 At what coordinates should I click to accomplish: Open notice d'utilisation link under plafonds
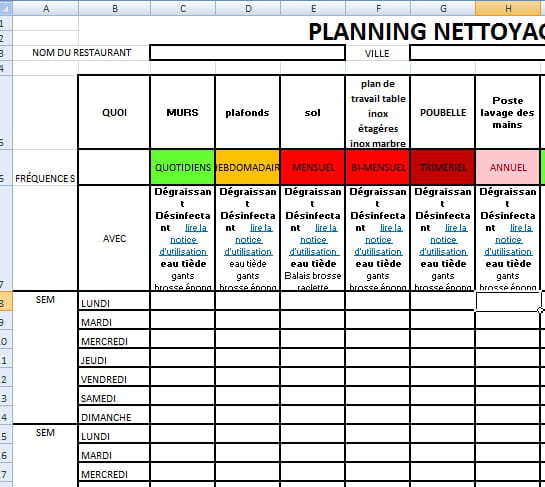tap(248, 240)
